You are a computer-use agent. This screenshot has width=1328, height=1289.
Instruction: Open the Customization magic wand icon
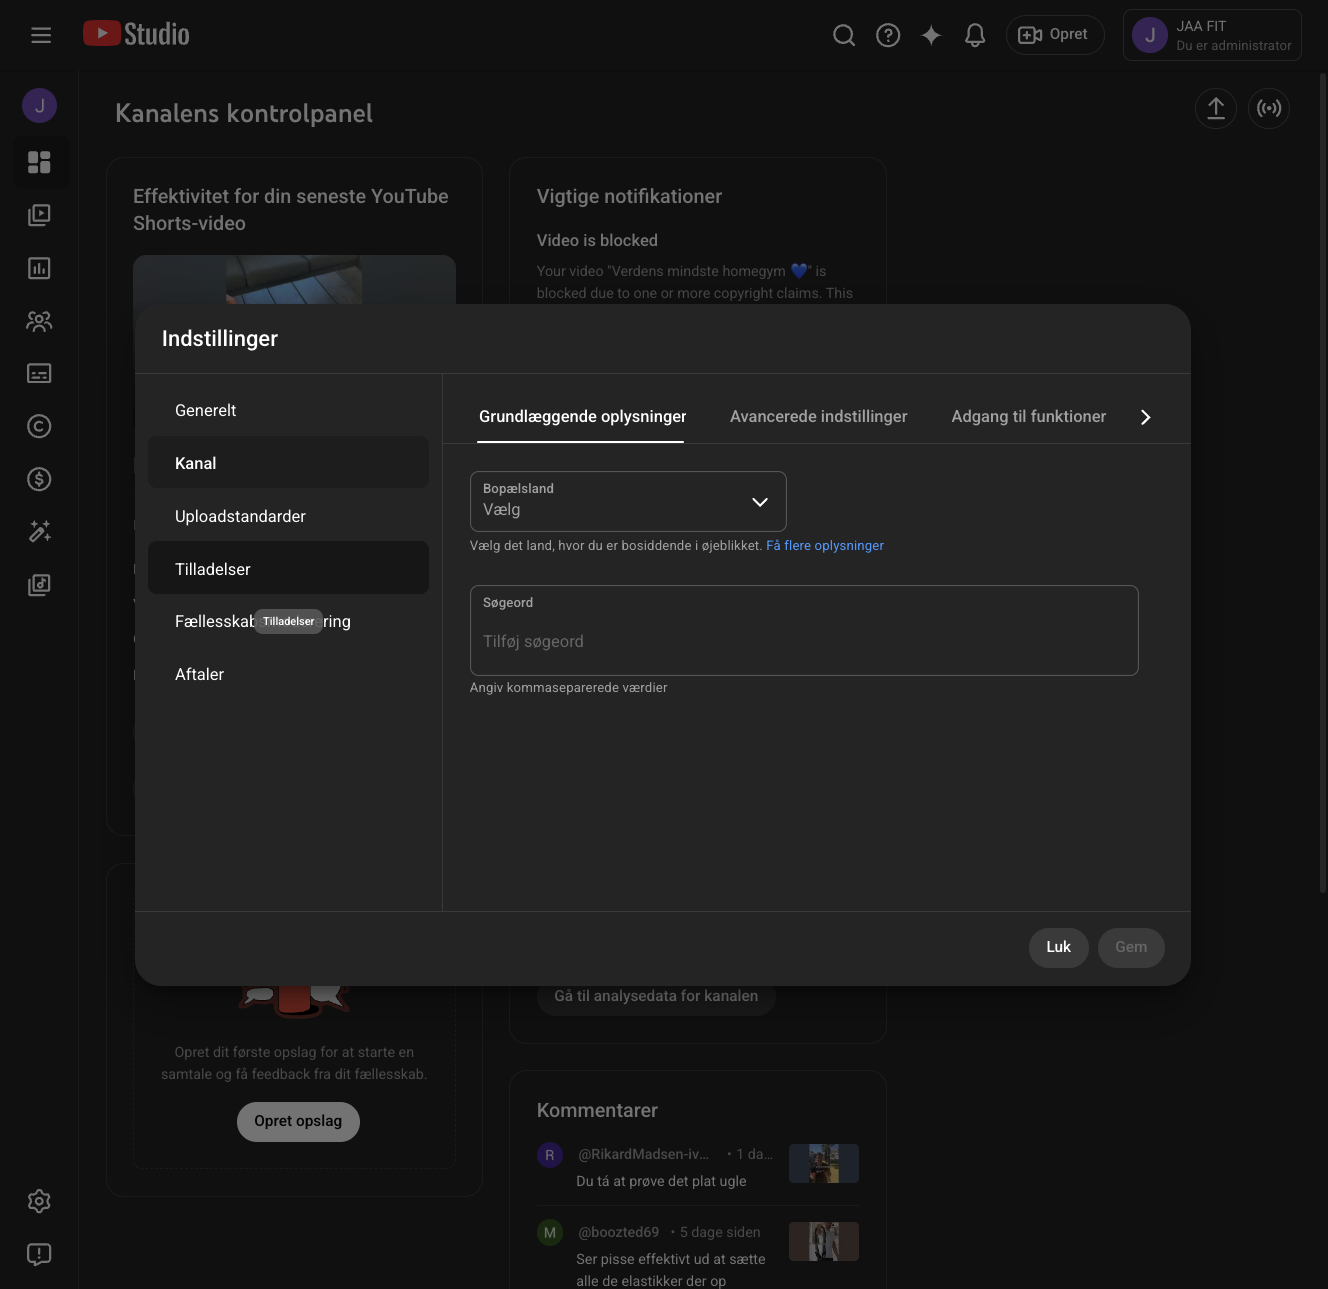[x=39, y=531]
